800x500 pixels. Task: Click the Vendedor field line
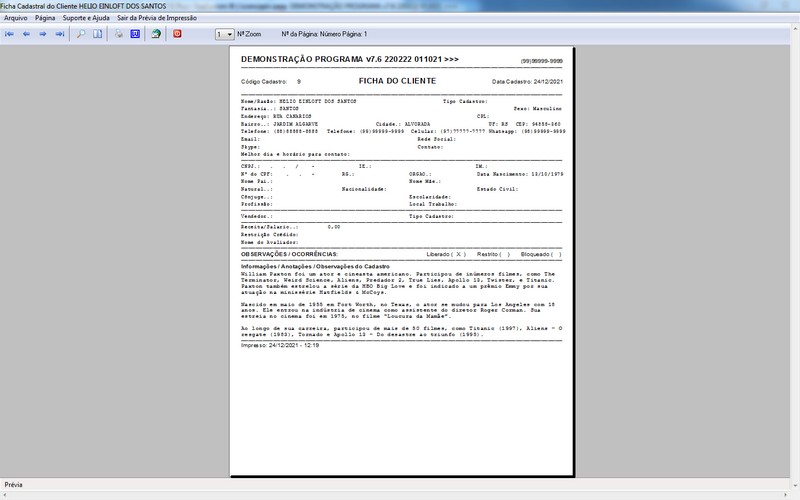coord(257,216)
